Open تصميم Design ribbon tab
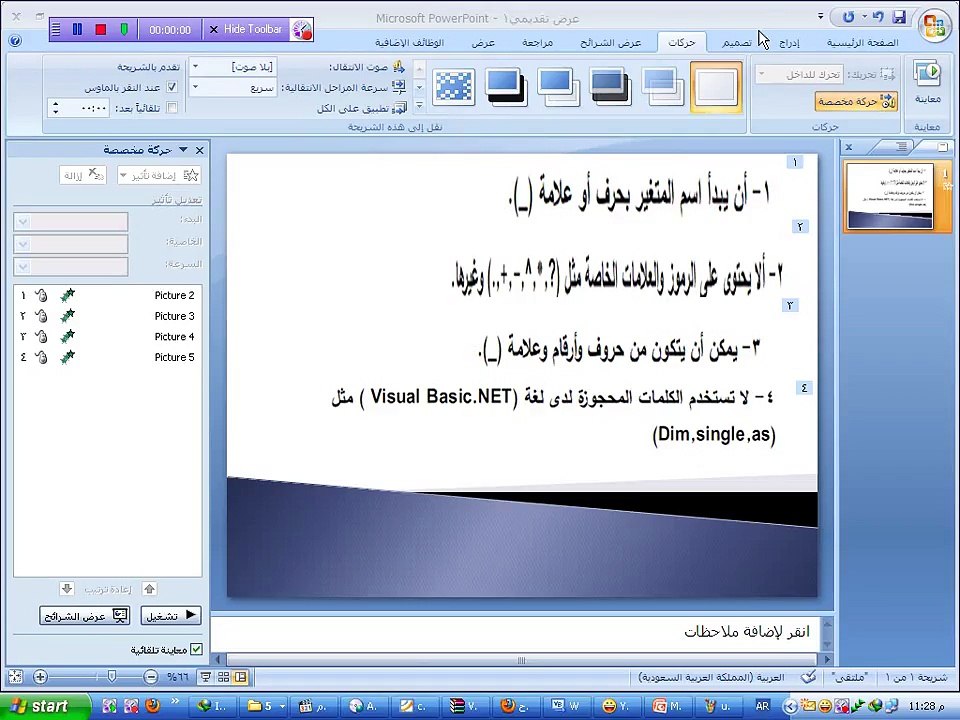The width and height of the screenshot is (960, 720). tap(737, 42)
